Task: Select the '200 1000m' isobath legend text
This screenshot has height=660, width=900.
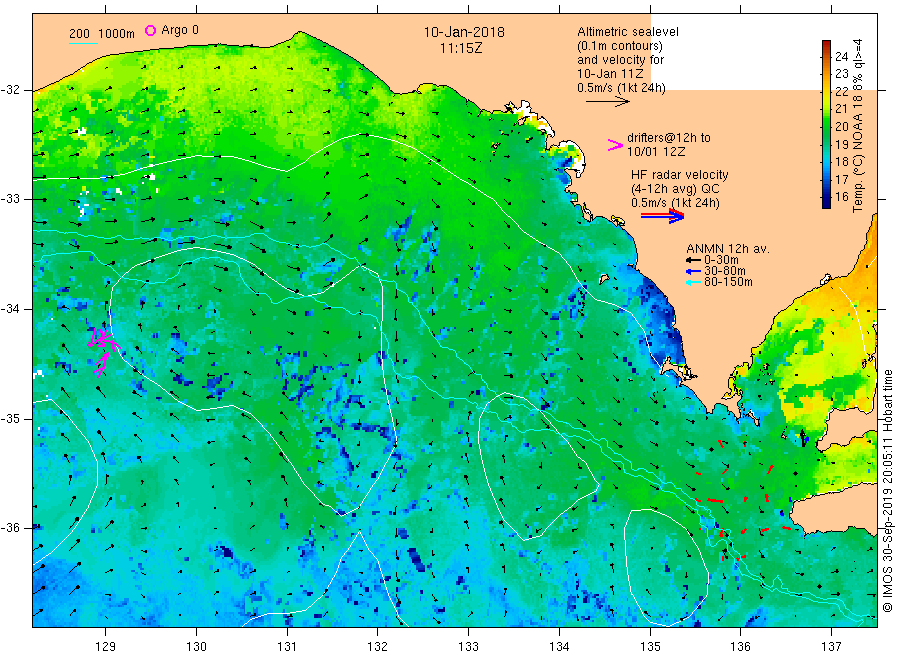Action: tap(102, 34)
